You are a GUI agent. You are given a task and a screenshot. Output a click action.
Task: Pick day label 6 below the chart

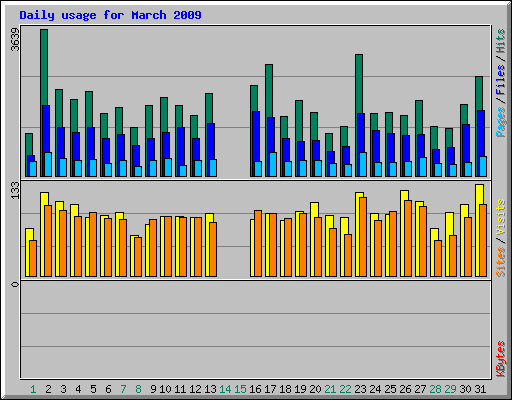(x=108, y=389)
